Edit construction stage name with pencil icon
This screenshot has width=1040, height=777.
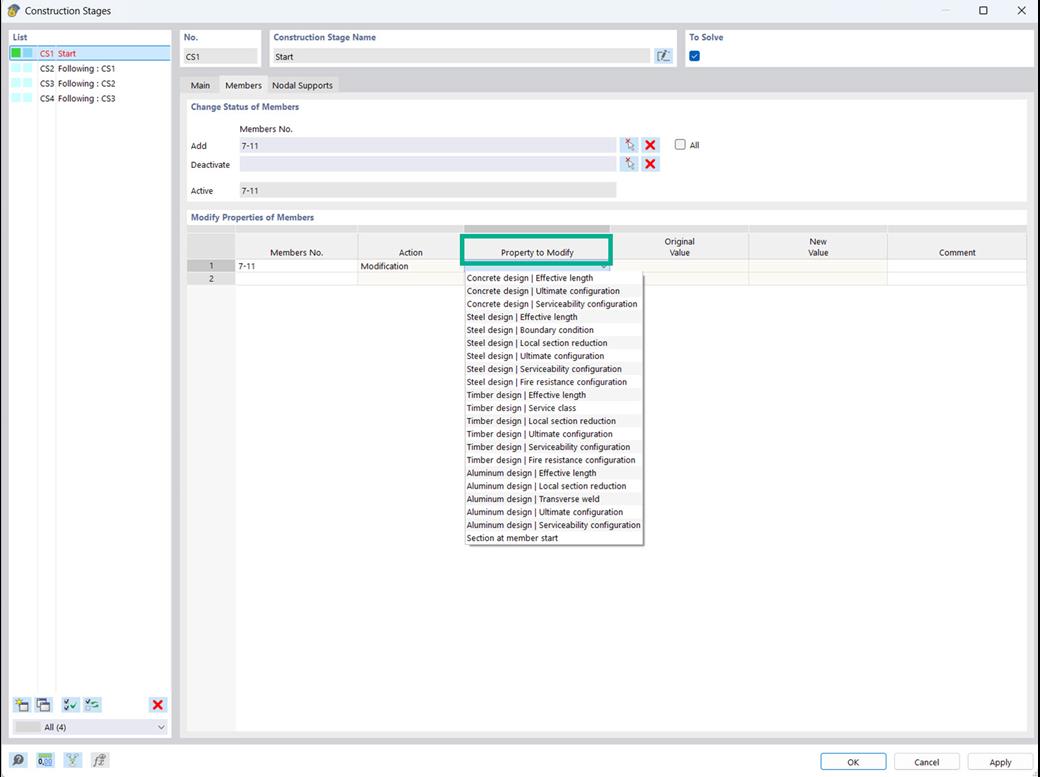[x=663, y=56]
